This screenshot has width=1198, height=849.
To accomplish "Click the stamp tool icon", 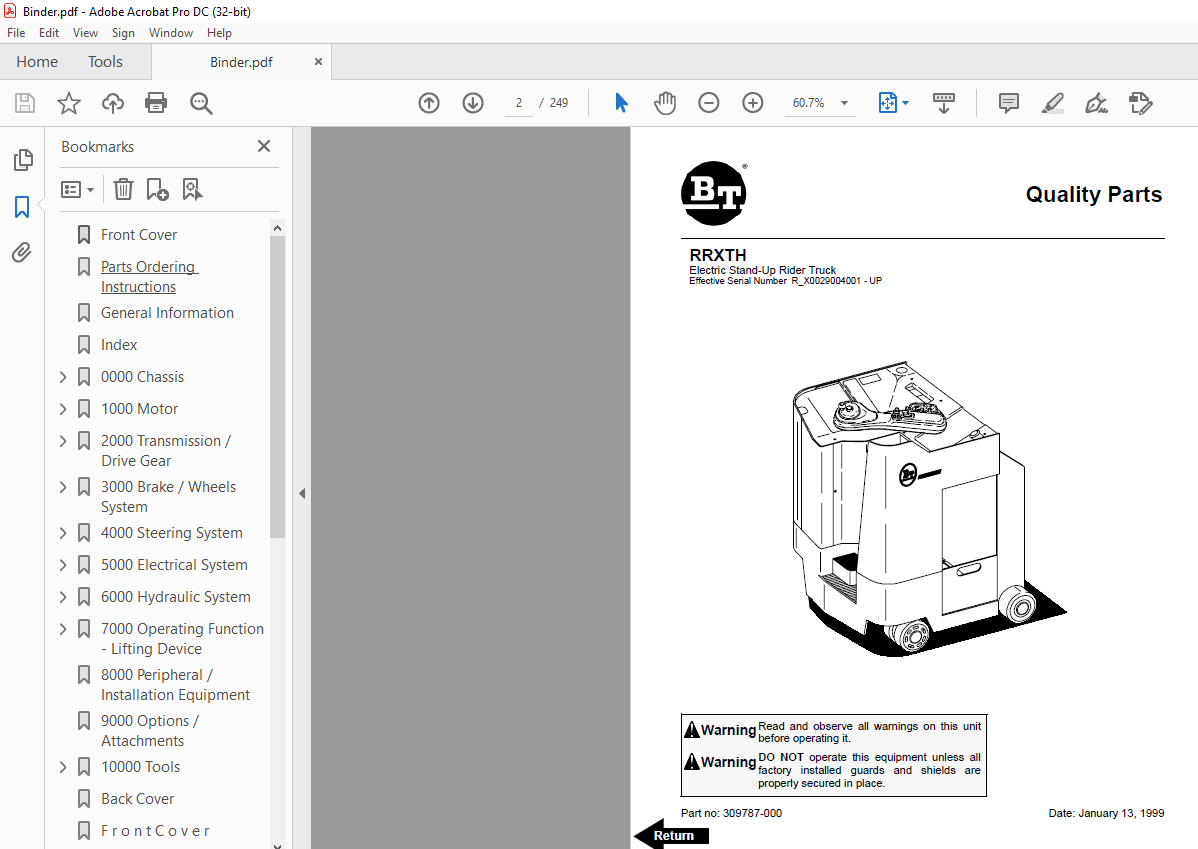I will coord(1141,103).
